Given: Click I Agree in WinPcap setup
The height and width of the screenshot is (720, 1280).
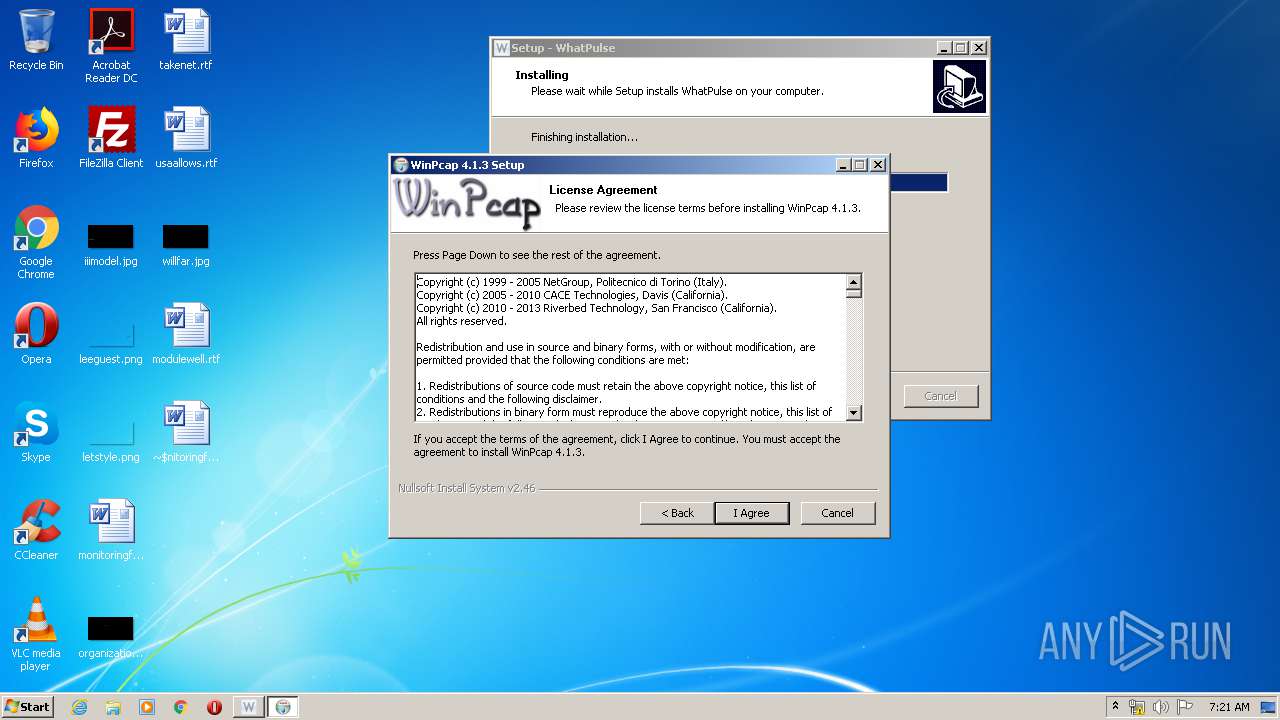Looking at the screenshot, I should (x=752, y=513).
